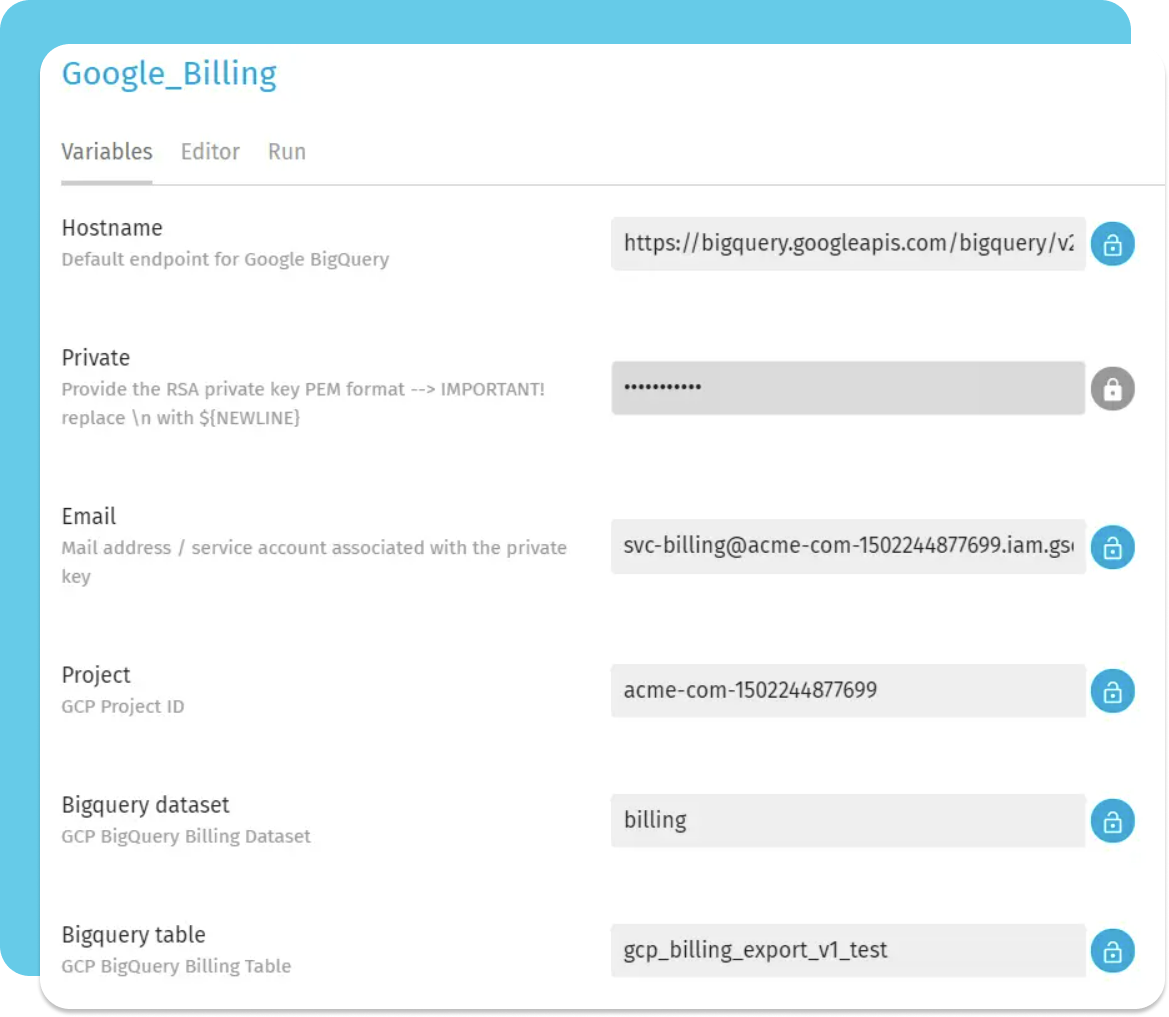
Task: Click the Private variable label
Action: coord(96,357)
